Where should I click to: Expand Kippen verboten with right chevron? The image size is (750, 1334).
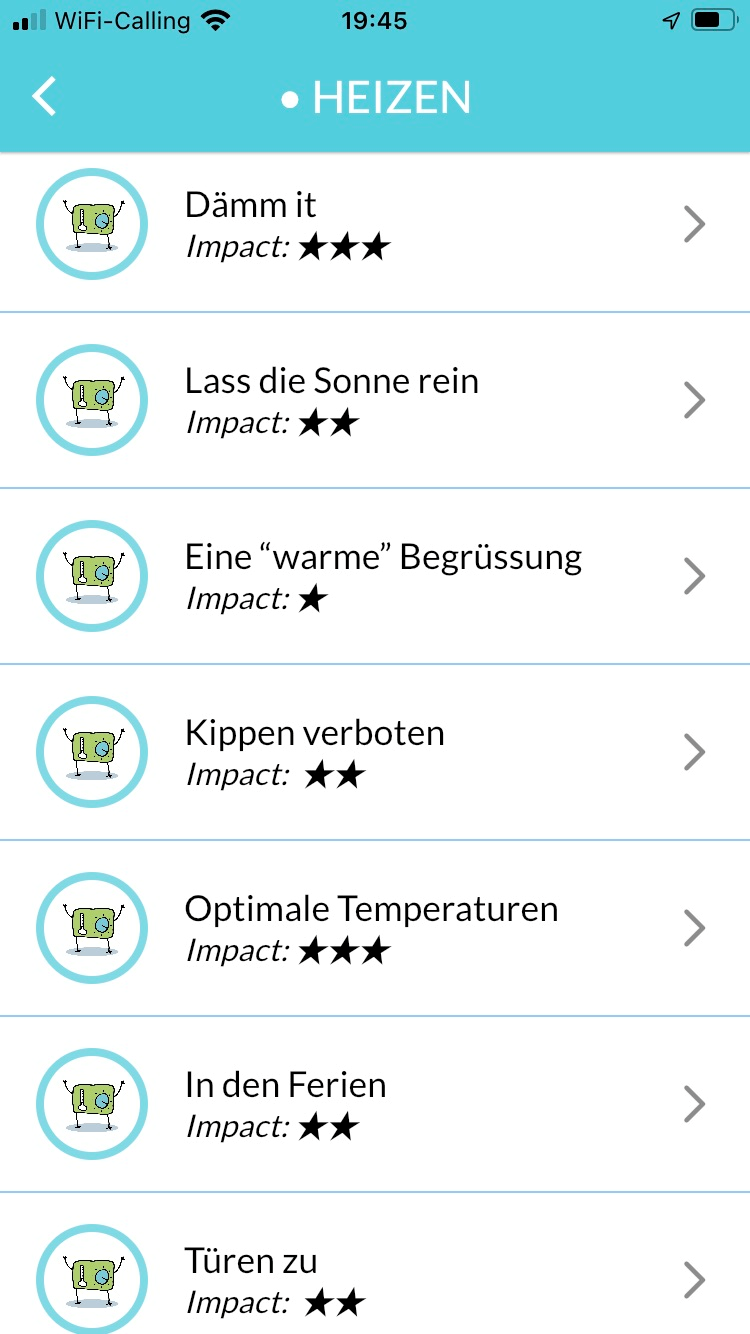tap(694, 752)
